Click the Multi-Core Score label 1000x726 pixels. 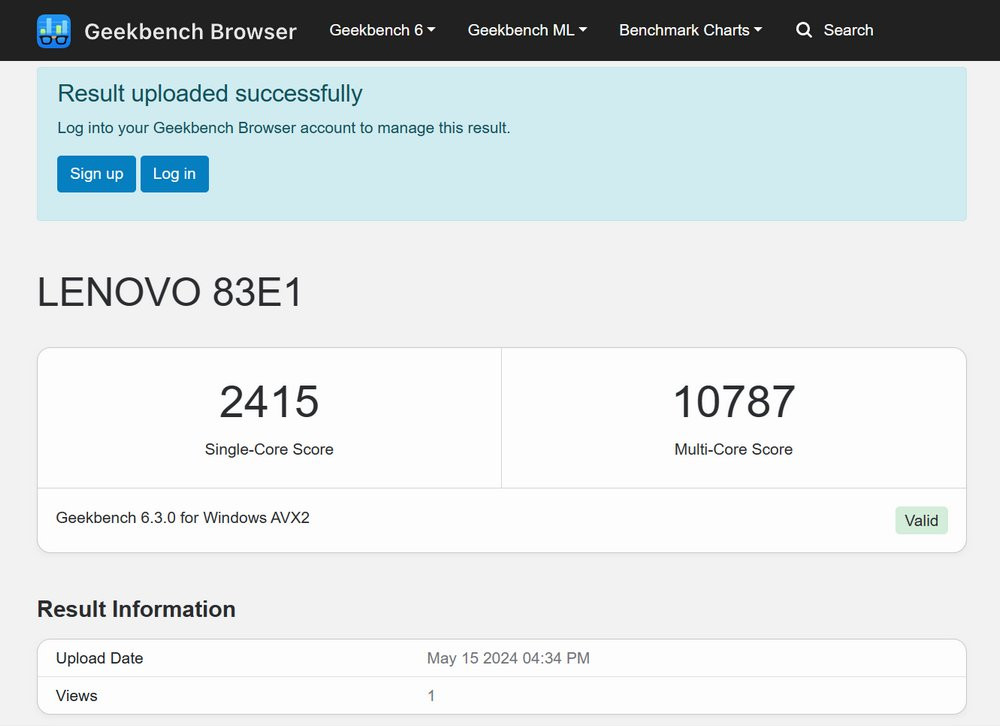tap(733, 449)
